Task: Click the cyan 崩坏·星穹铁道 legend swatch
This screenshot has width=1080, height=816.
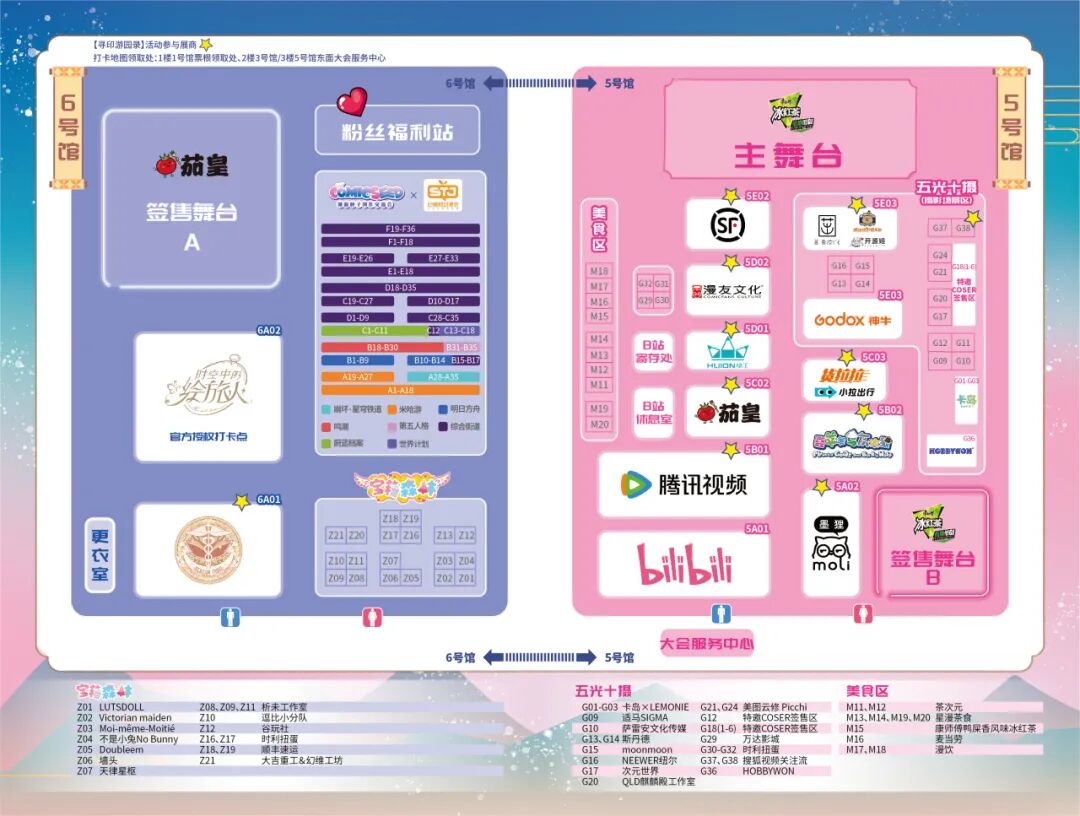Action: [x=326, y=409]
